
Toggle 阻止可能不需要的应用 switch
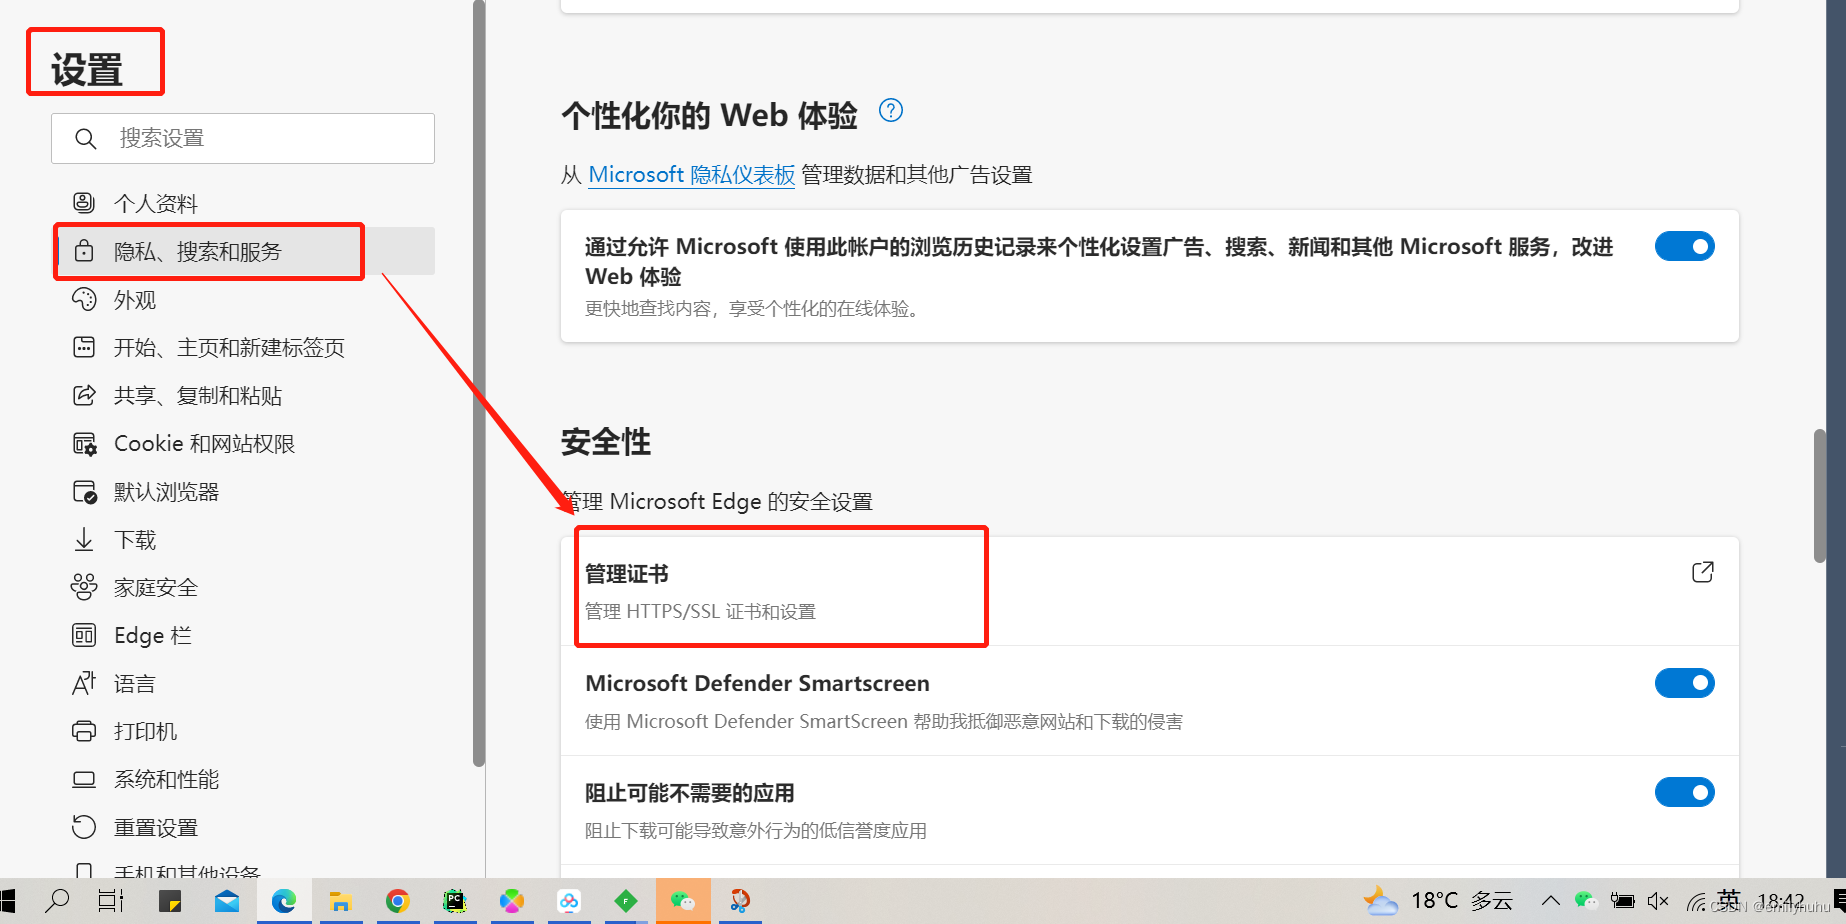coord(1685,792)
